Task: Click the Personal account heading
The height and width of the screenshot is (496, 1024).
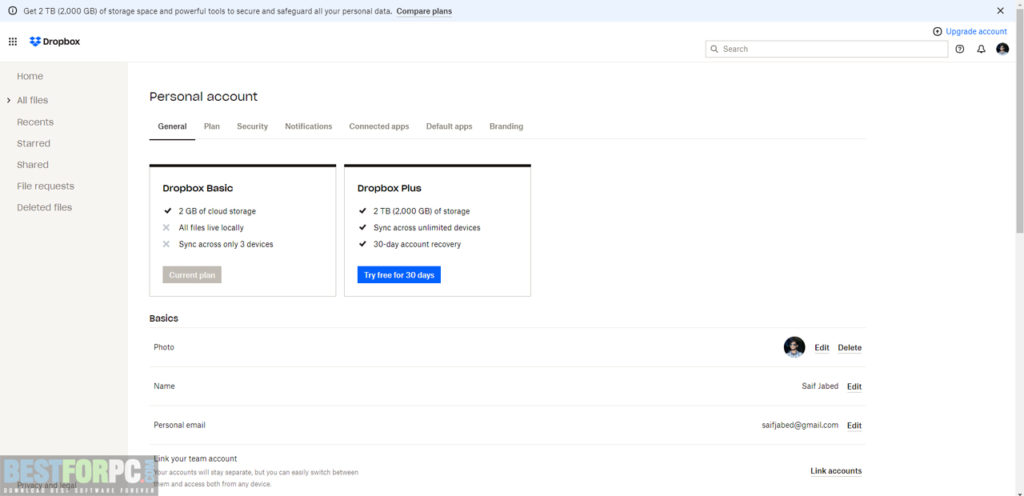Action: pyautogui.click(x=204, y=97)
